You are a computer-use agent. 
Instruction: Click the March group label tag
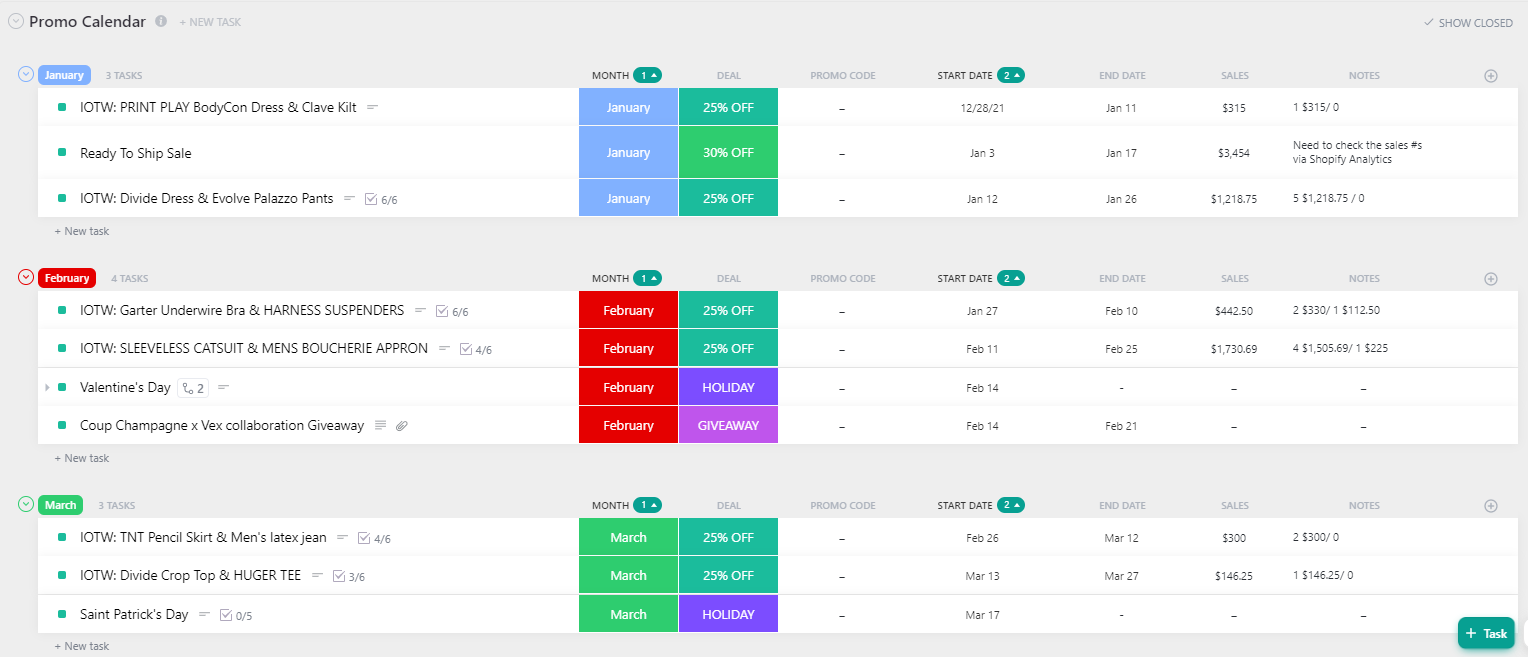pos(60,505)
